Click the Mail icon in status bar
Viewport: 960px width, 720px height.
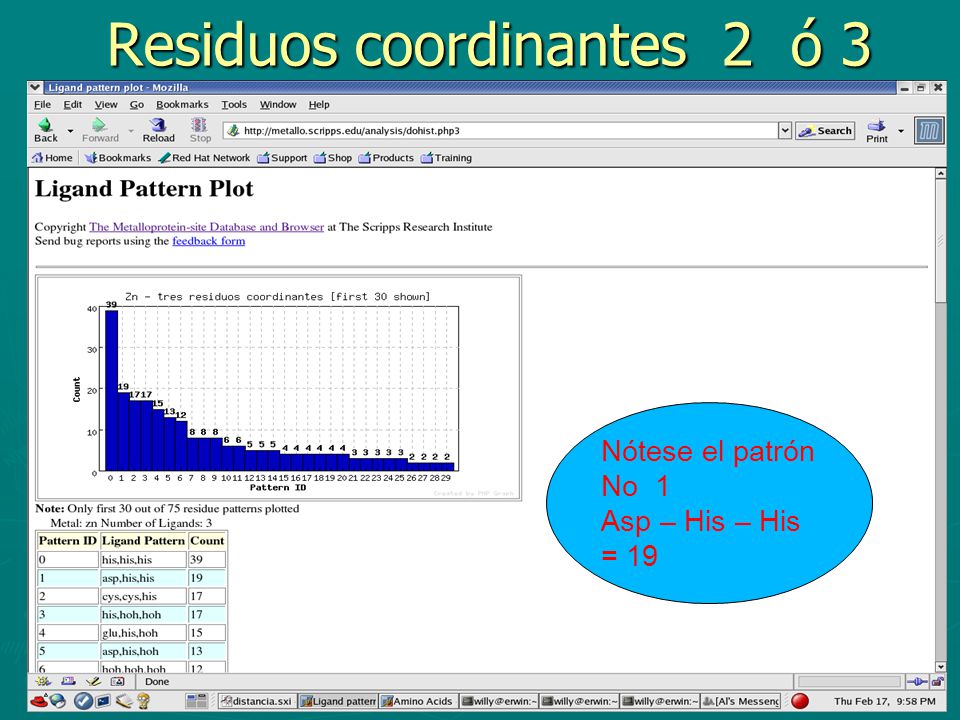pos(69,681)
